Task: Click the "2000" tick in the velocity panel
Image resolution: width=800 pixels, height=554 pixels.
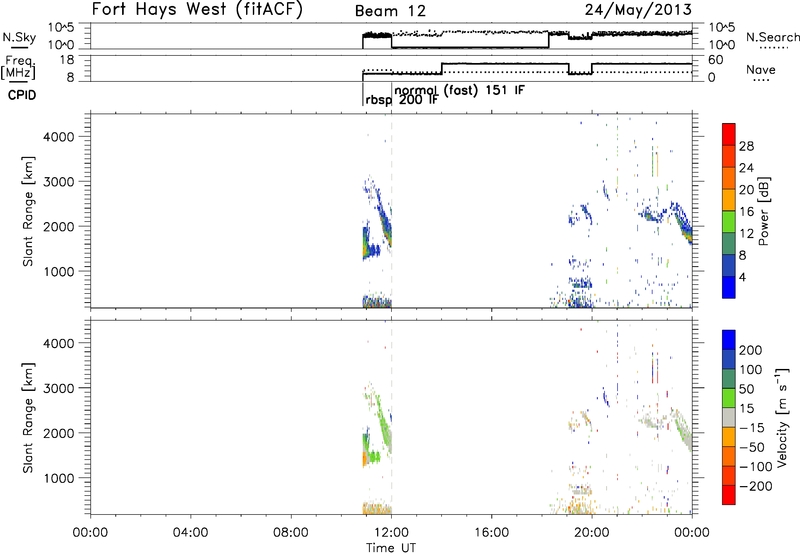Action: tap(58, 433)
